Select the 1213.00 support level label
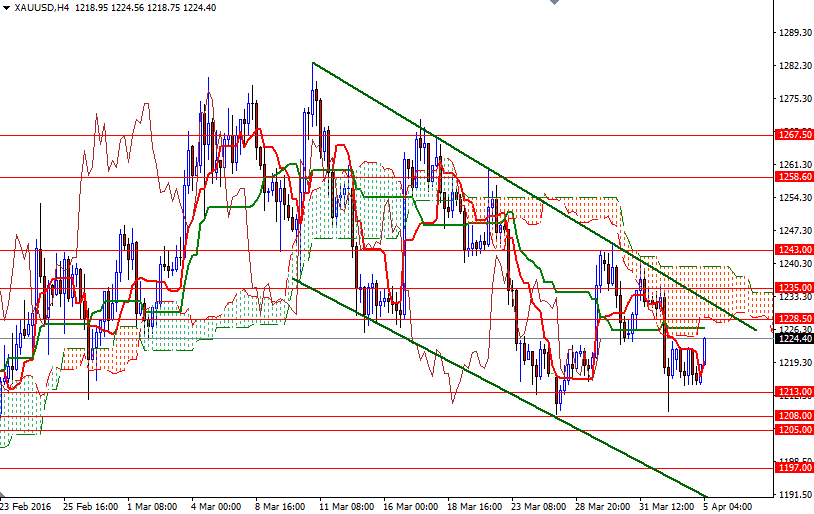814x514 pixels. (793, 392)
